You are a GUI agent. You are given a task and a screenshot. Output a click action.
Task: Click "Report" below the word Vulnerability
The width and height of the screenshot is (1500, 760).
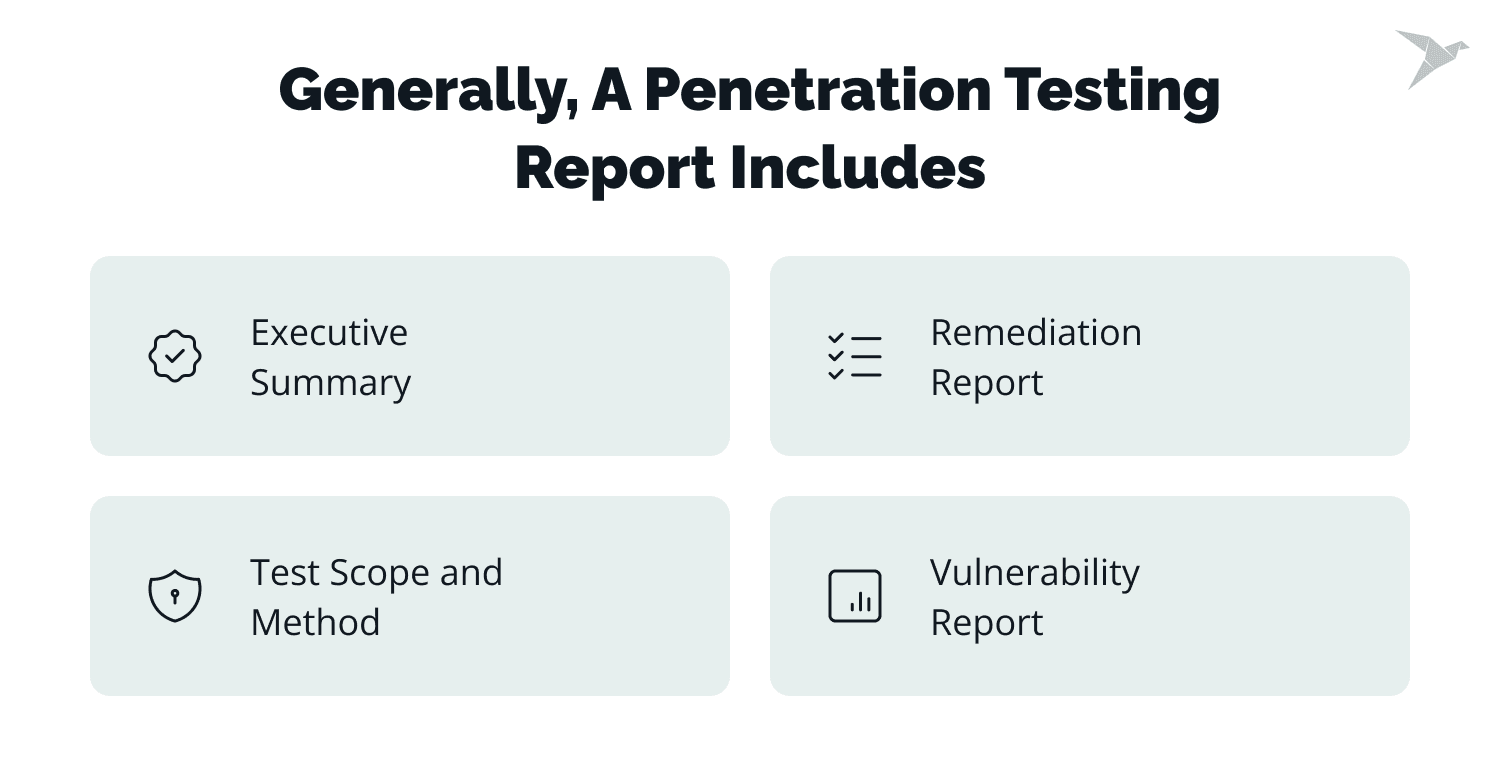tap(987, 623)
